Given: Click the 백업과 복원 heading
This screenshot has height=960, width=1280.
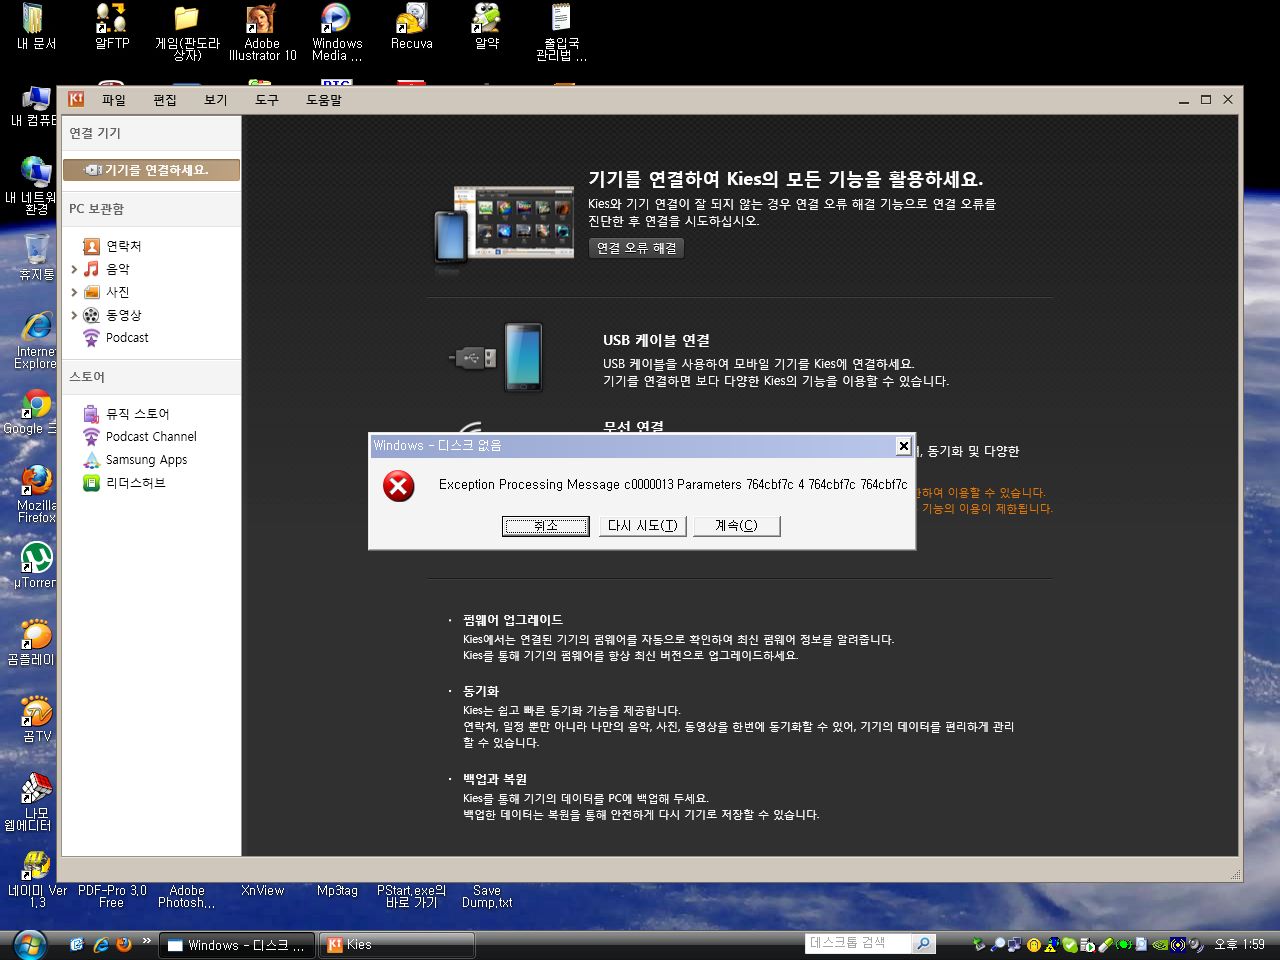Looking at the screenshot, I should (495, 780).
